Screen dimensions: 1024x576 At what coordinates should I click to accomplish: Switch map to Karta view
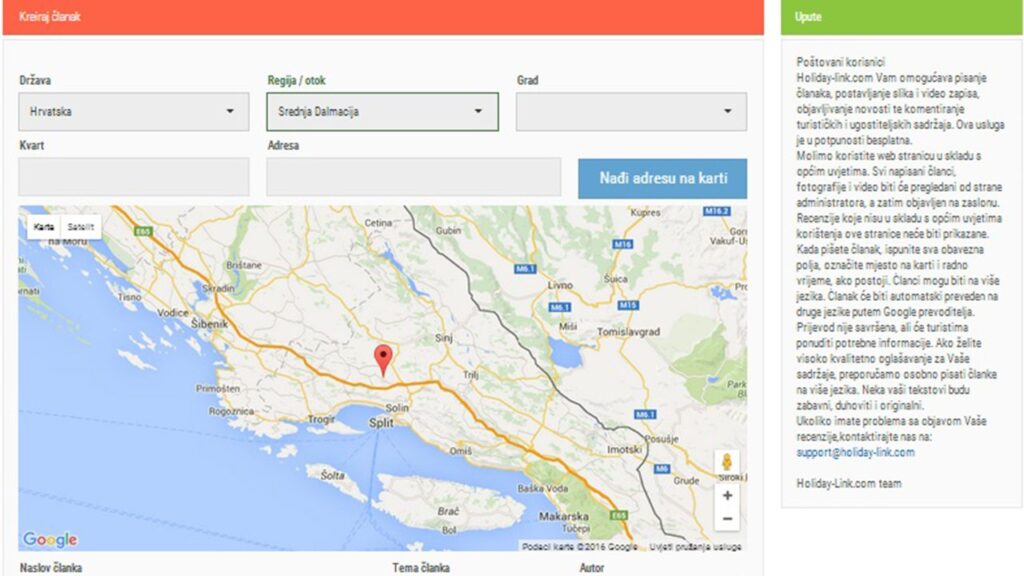pyautogui.click(x=44, y=227)
